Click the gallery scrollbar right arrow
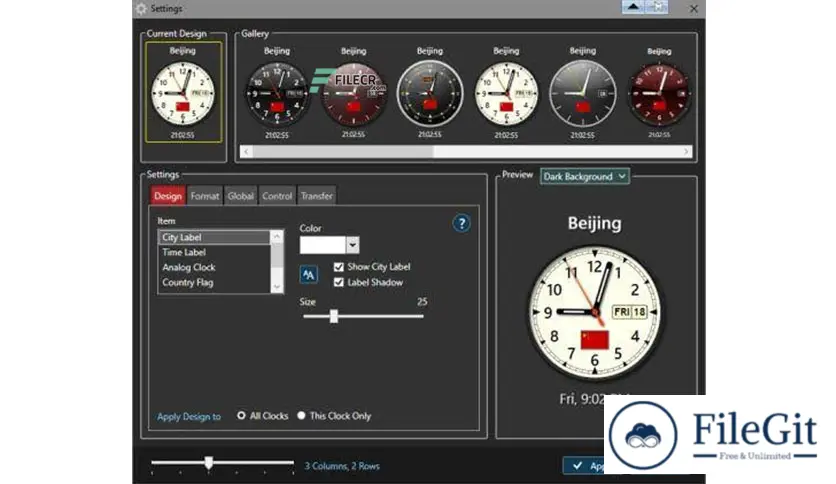The height and width of the screenshot is (484, 836). click(x=686, y=152)
